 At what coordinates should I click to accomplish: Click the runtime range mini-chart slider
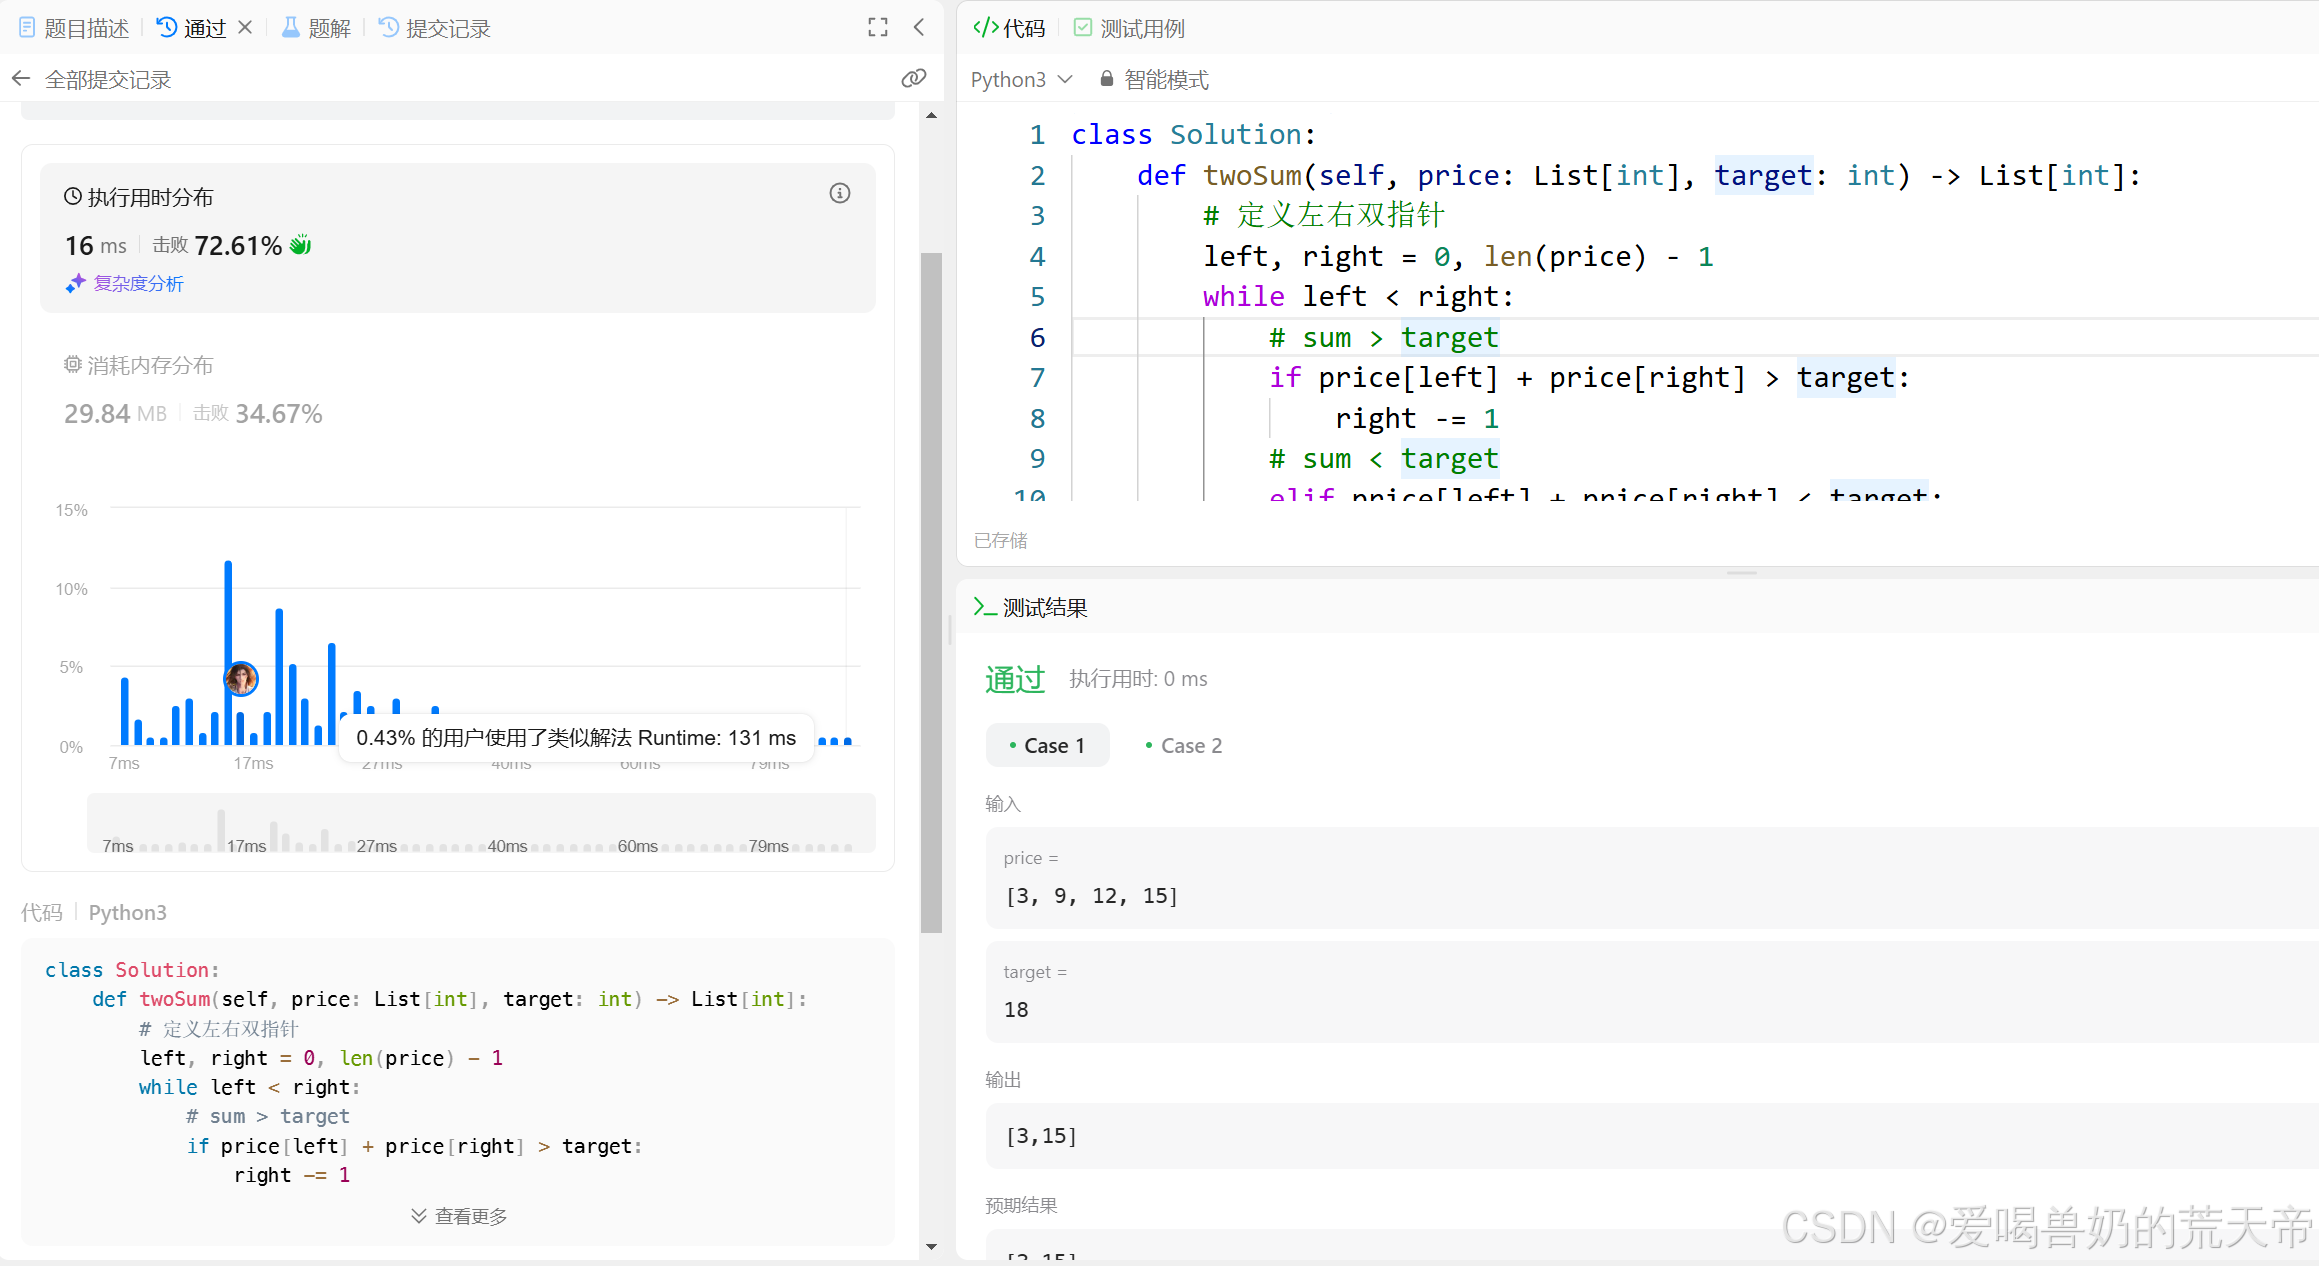(x=481, y=823)
